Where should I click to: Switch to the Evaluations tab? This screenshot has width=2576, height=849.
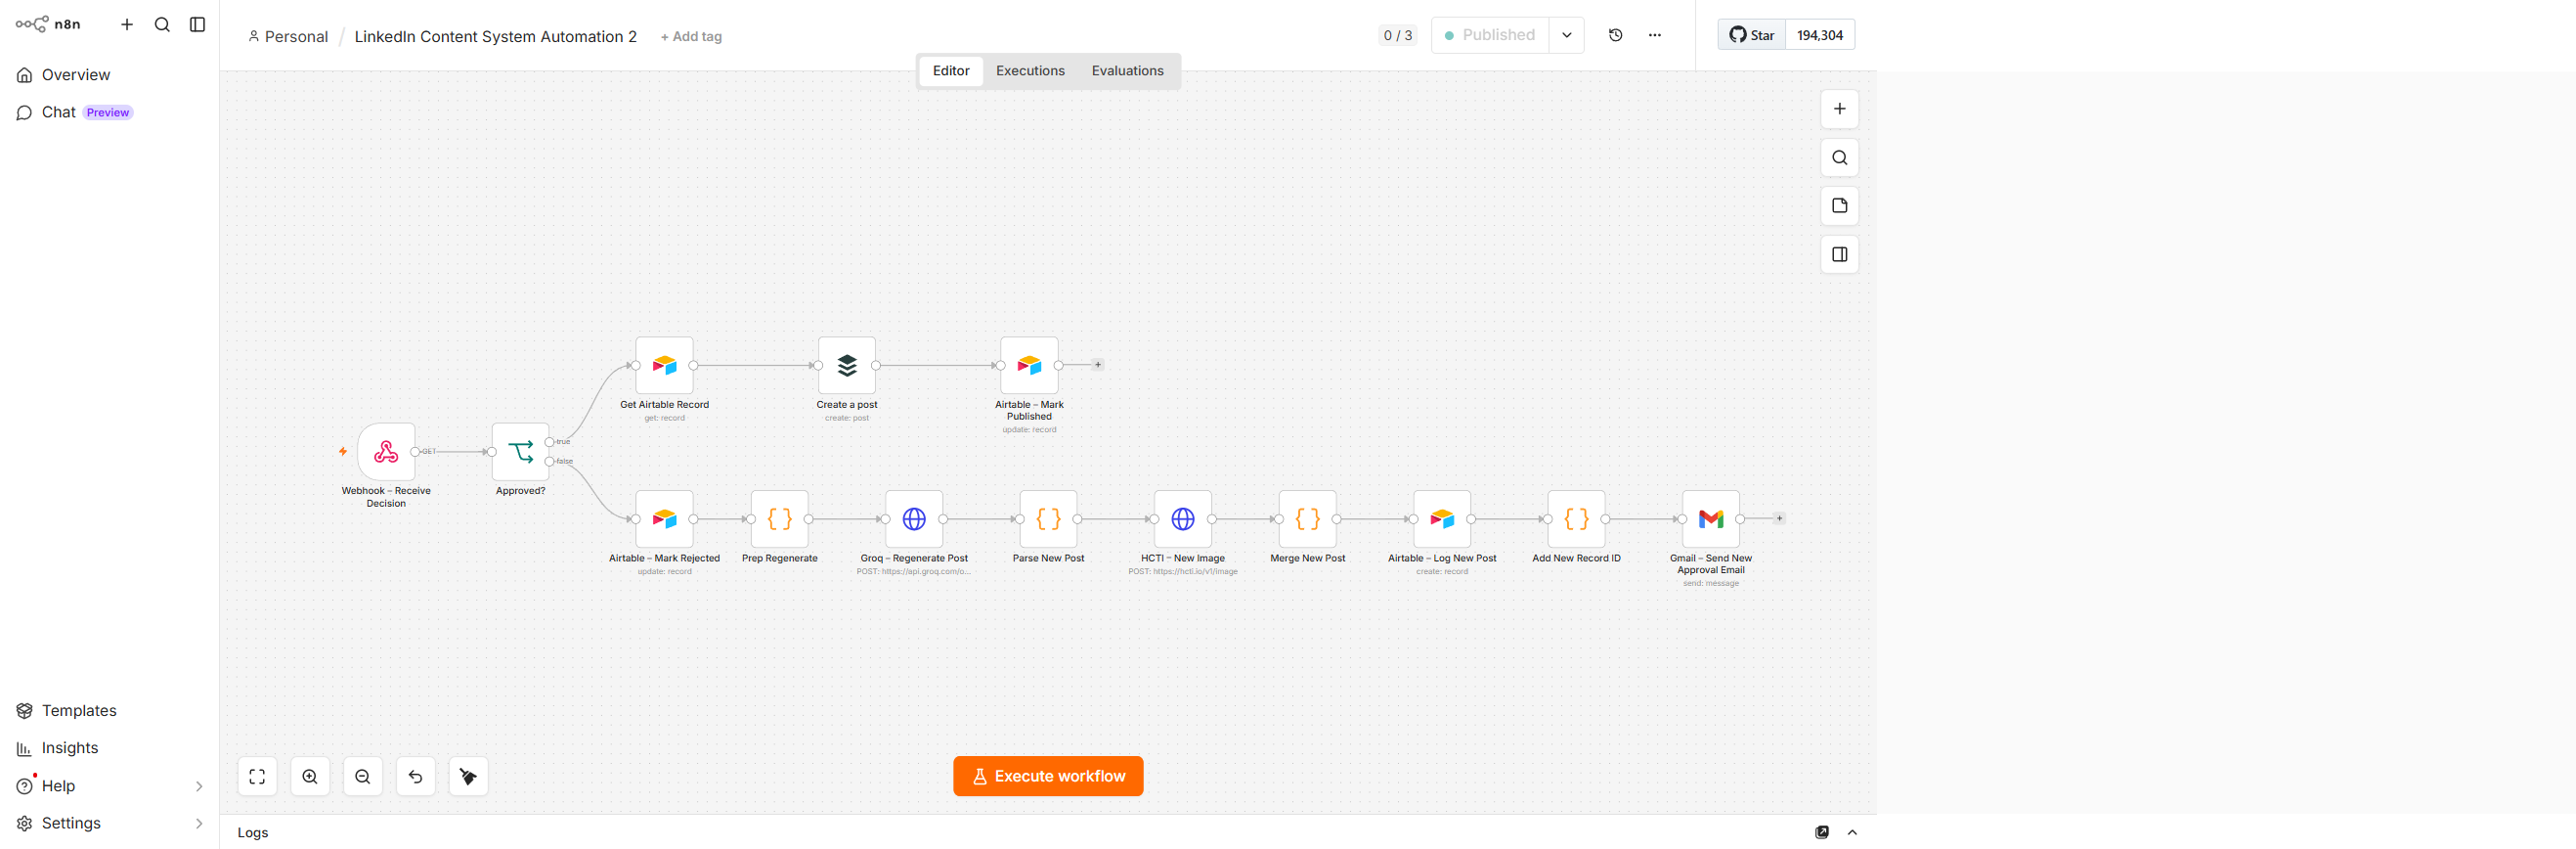(x=1127, y=71)
